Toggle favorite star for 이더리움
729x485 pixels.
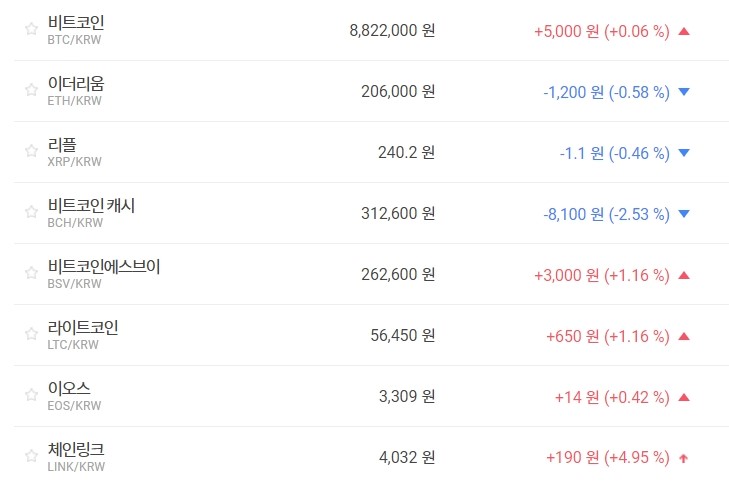(31, 91)
